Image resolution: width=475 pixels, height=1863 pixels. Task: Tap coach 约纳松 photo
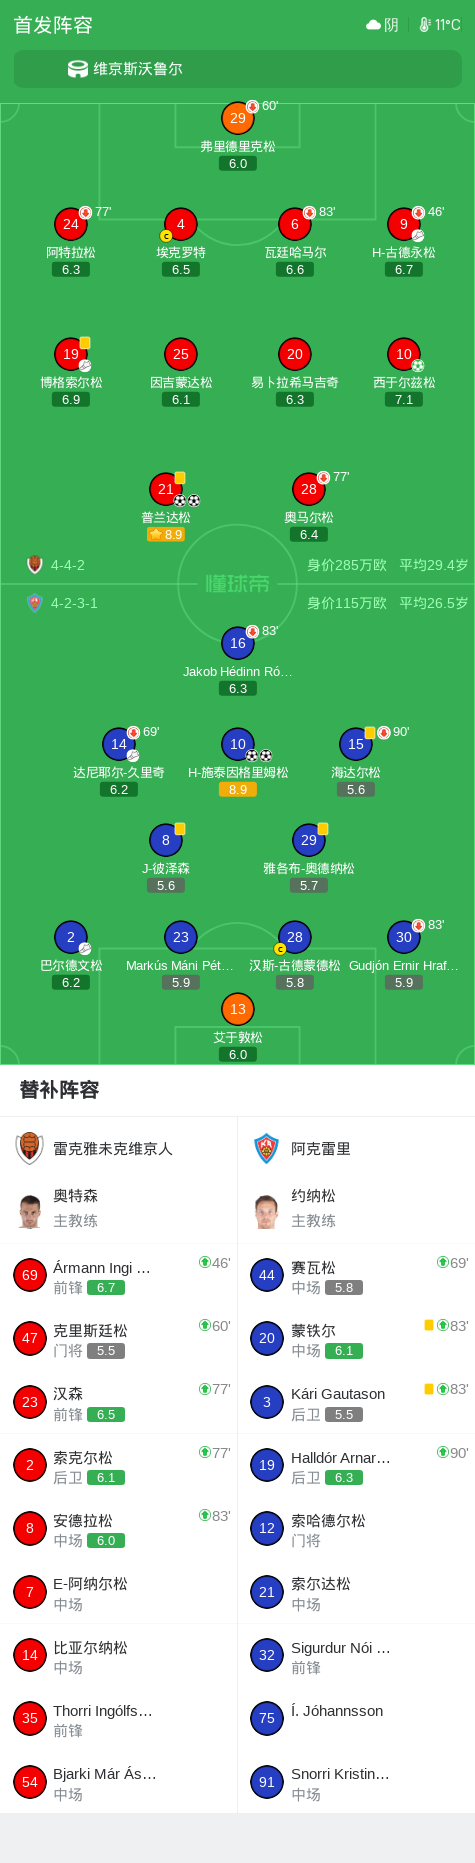[x=267, y=1211]
